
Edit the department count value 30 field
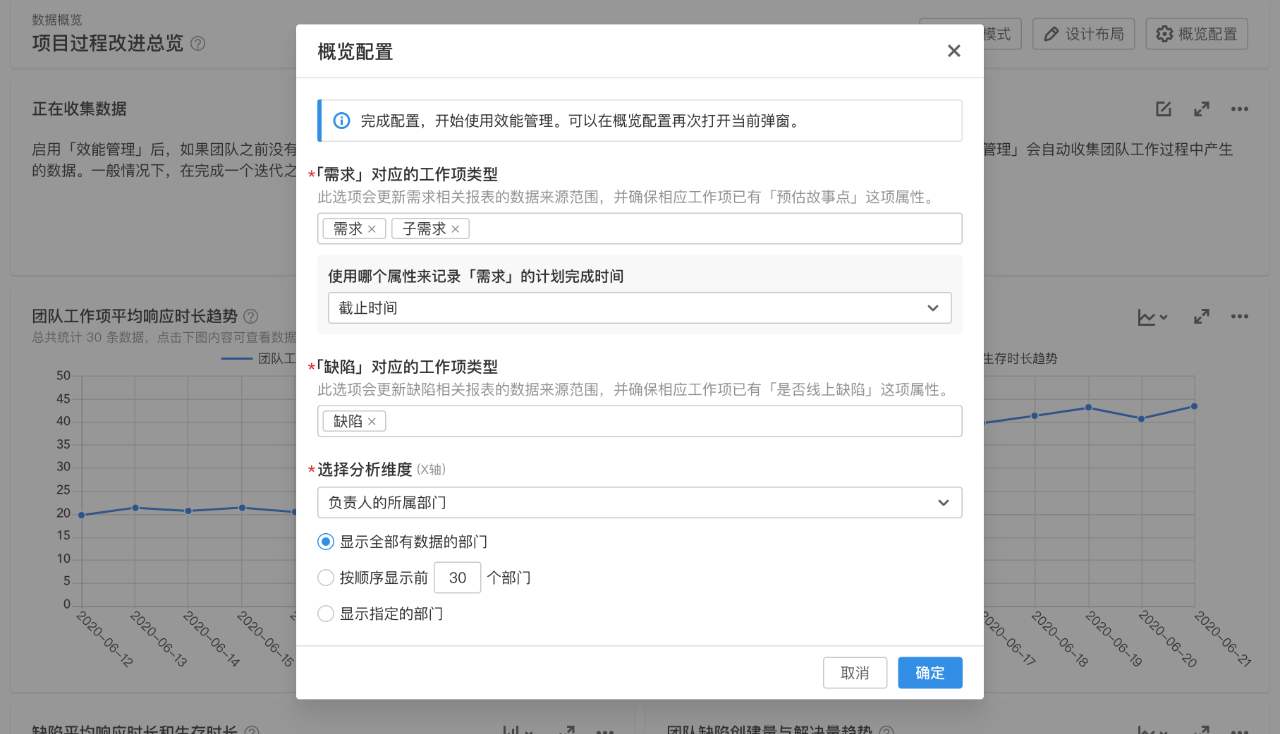tap(457, 577)
